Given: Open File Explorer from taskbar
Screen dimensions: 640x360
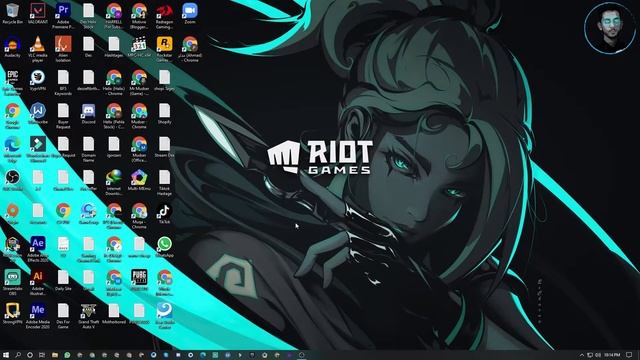Looking at the screenshot, I should pyautogui.click(x=55, y=355).
